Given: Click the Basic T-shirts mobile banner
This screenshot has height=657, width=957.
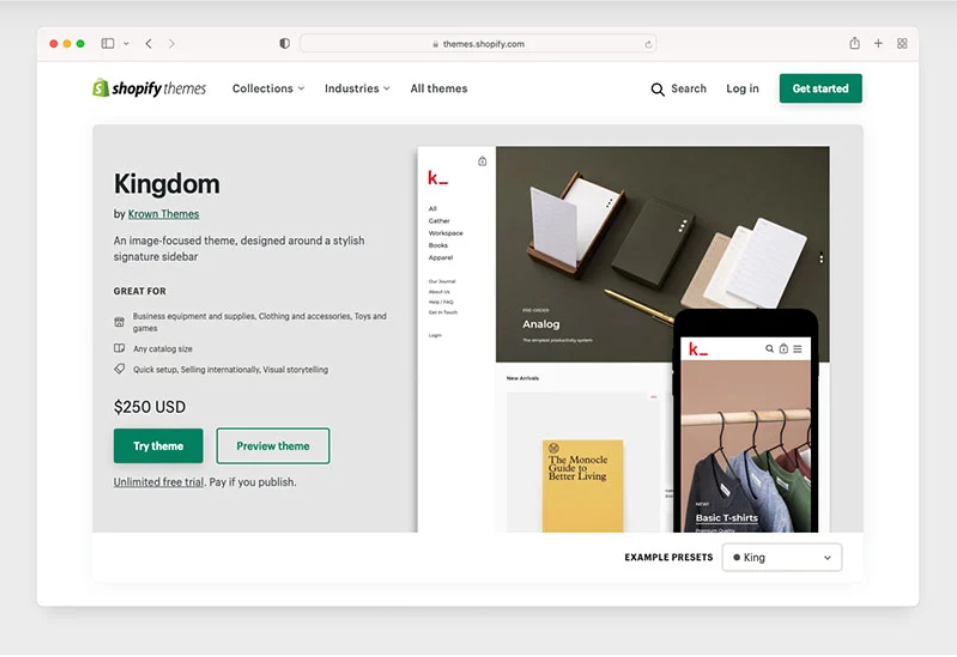Looking at the screenshot, I should click(x=727, y=518).
